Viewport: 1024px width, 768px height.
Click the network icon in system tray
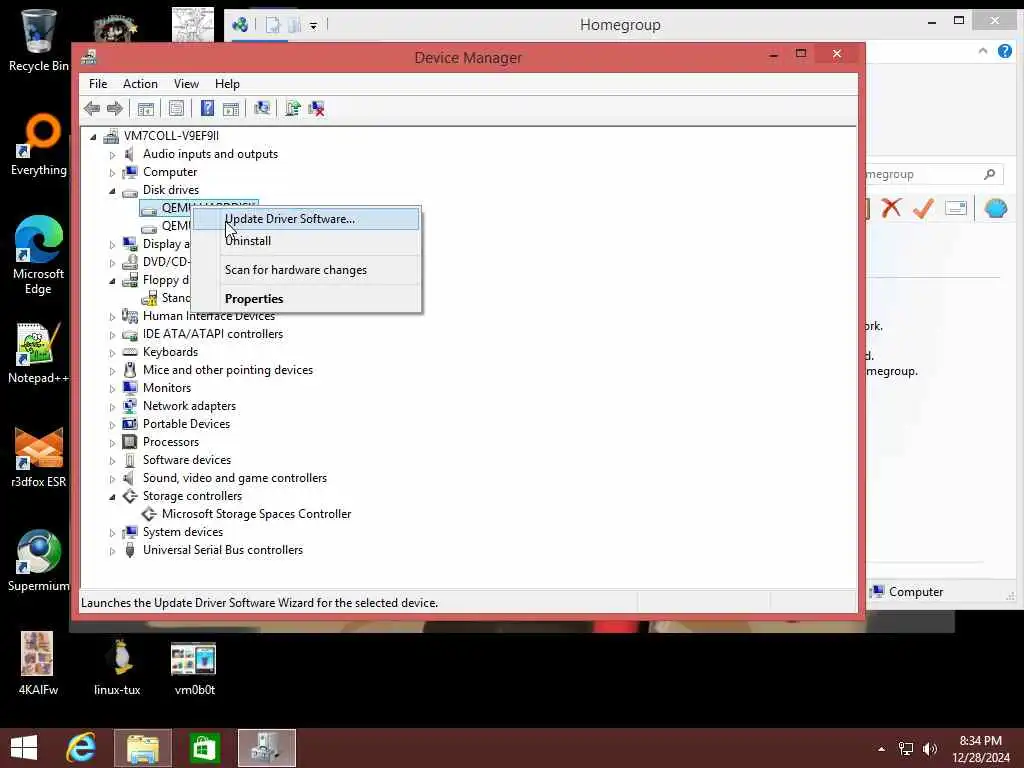click(906, 749)
